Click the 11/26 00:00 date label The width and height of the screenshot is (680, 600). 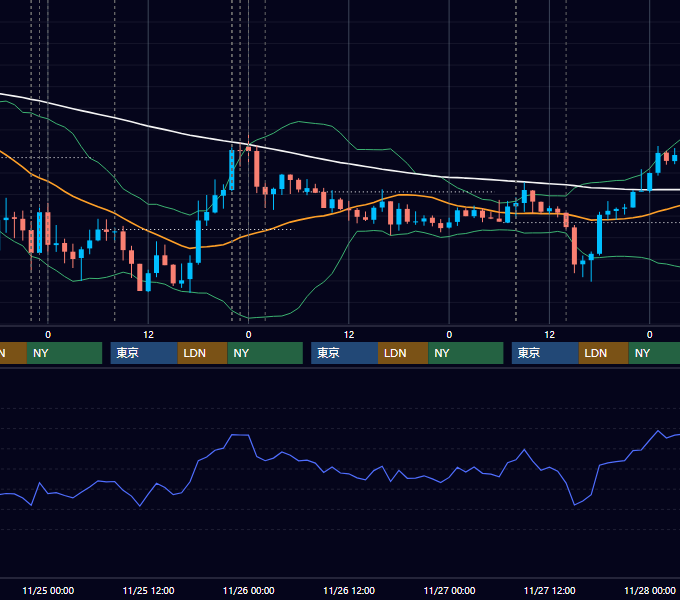coord(248,590)
